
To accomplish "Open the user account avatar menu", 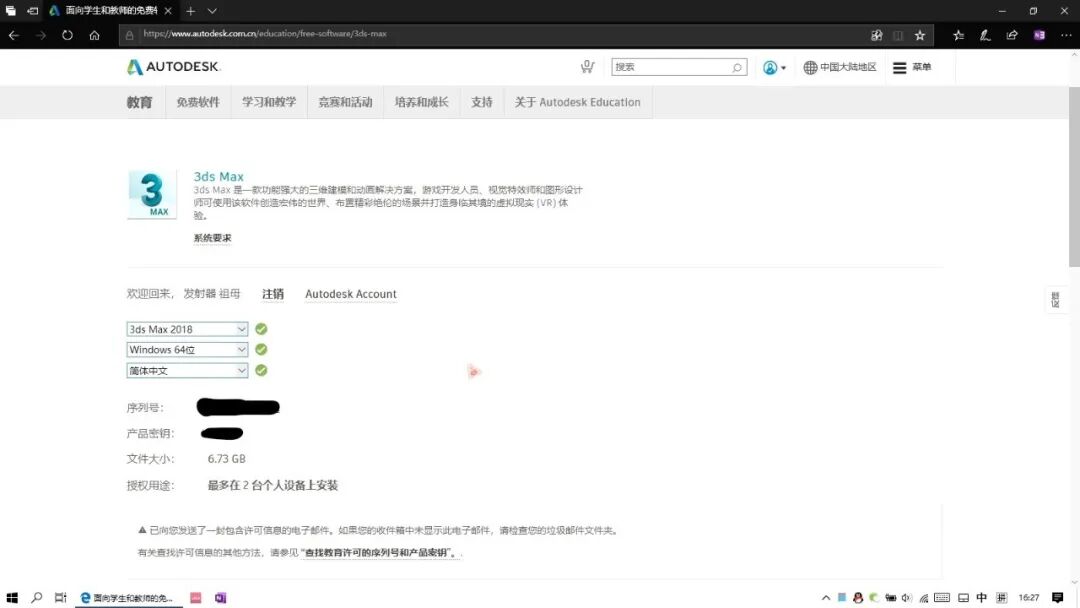I will 774,67.
